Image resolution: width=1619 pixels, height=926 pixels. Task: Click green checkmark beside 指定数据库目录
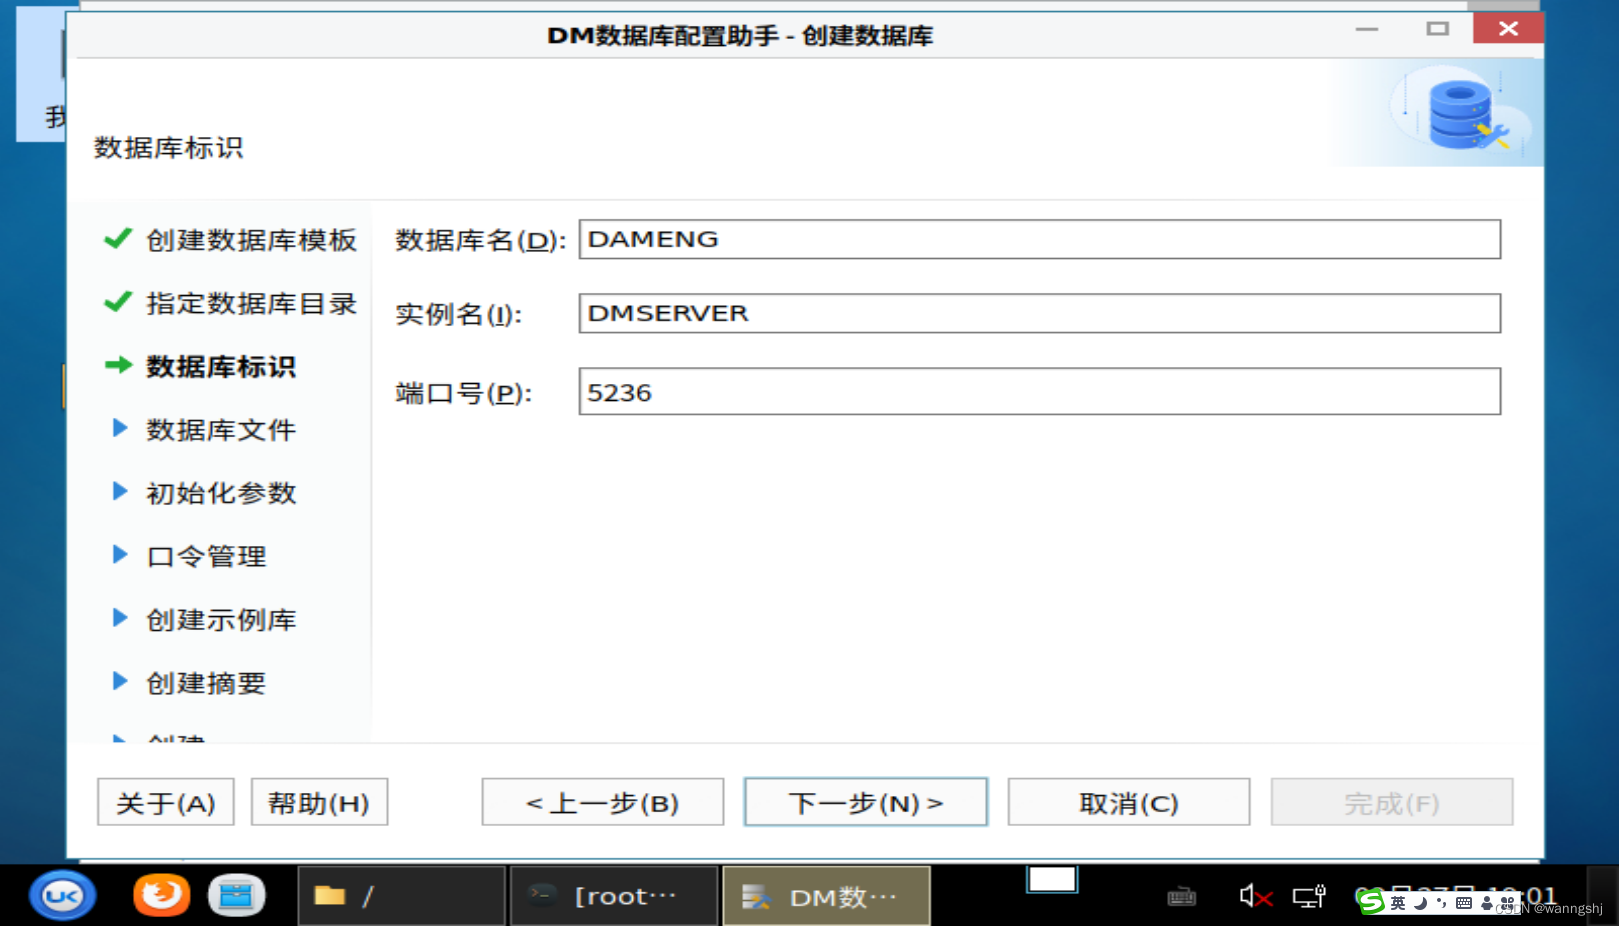pos(118,301)
